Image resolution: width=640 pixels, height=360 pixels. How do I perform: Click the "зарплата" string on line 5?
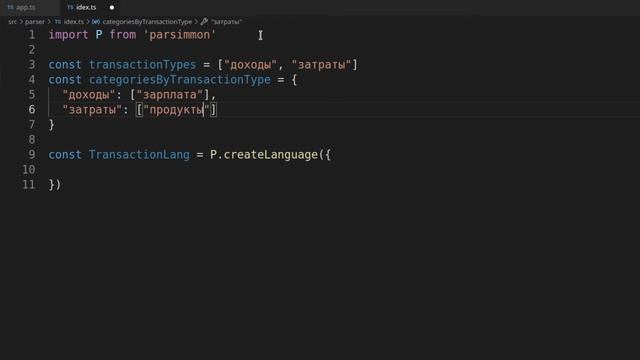click(169, 95)
